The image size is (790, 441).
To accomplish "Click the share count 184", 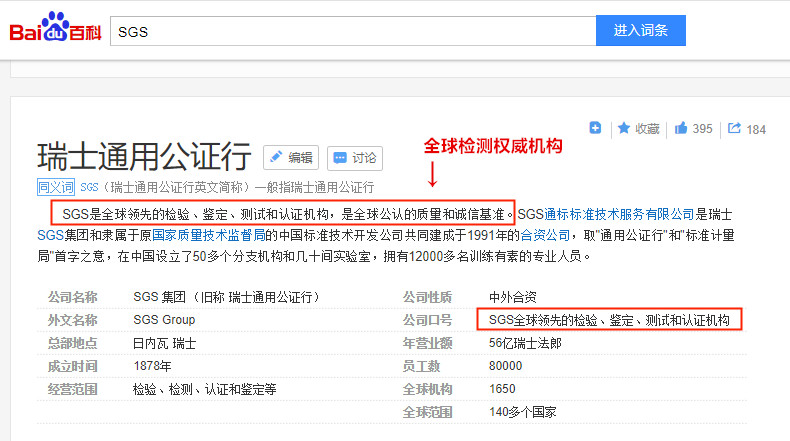I will point(756,130).
